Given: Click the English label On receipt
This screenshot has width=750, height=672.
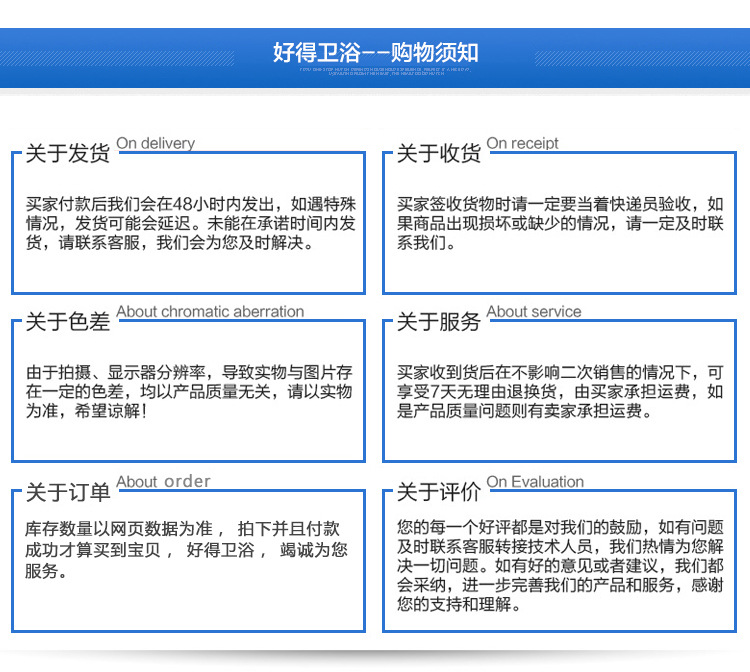Looking at the screenshot, I should [522, 143].
